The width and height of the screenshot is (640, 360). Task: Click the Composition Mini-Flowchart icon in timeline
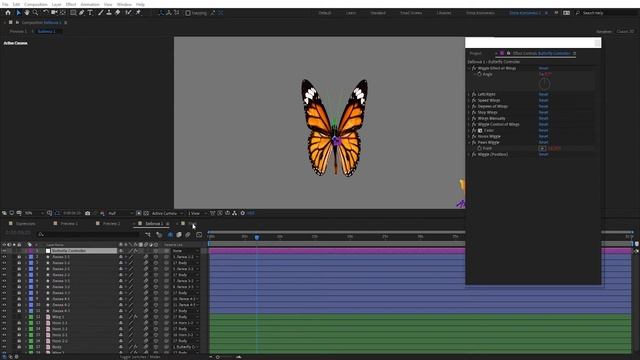(148, 234)
